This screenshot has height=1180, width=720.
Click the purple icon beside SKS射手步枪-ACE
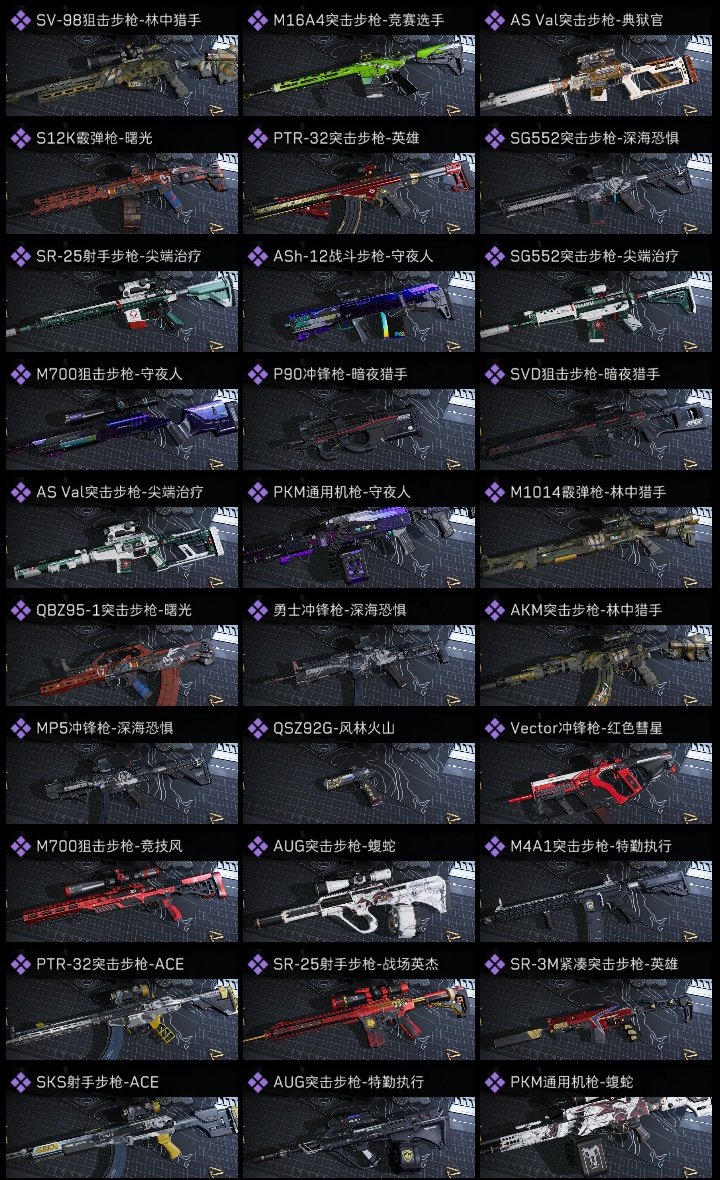click(x=20, y=1082)
